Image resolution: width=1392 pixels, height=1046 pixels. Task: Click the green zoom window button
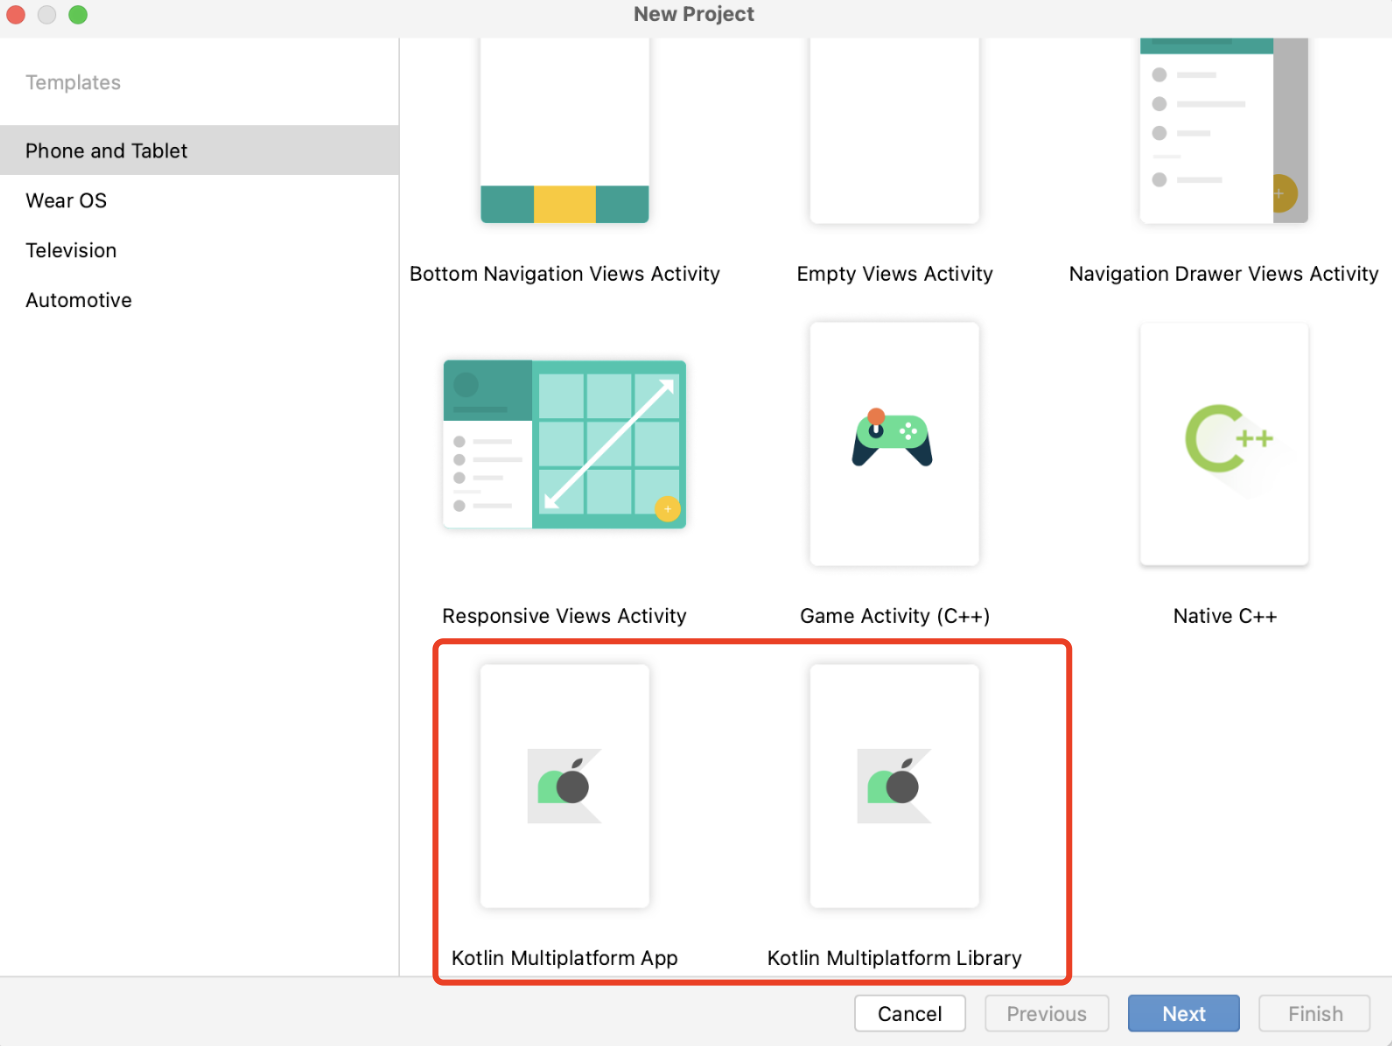[x=78, y=15]
